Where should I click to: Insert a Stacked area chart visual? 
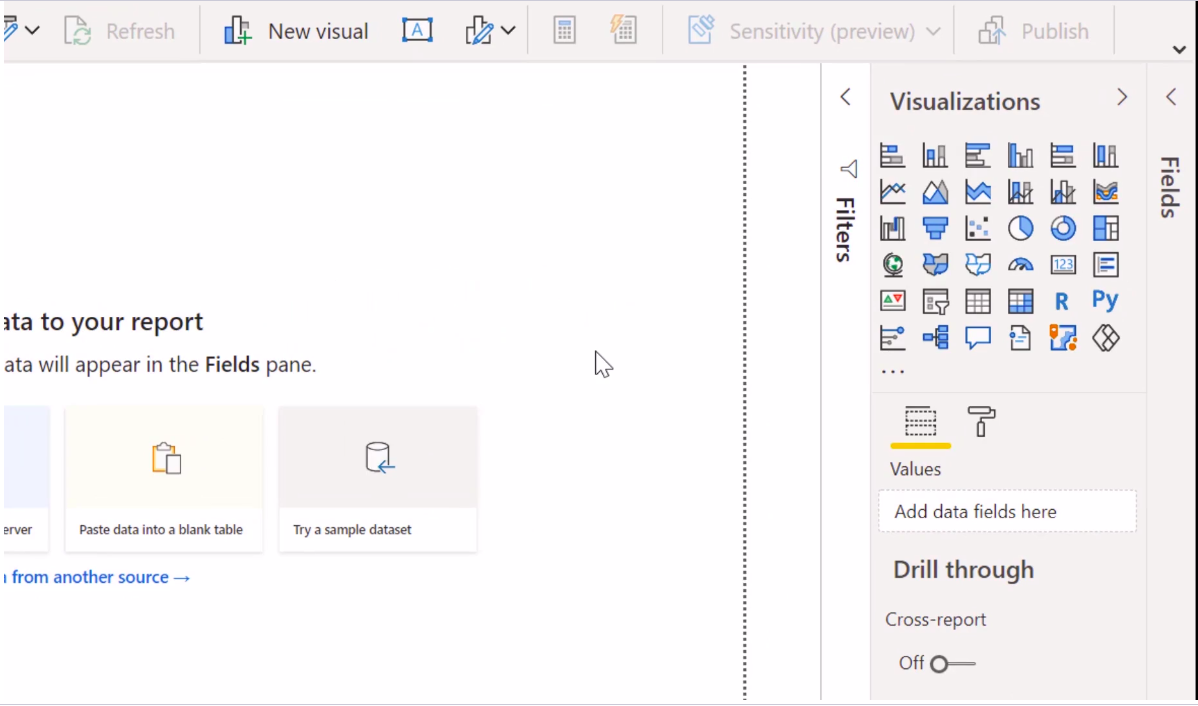tap(978, 192)
